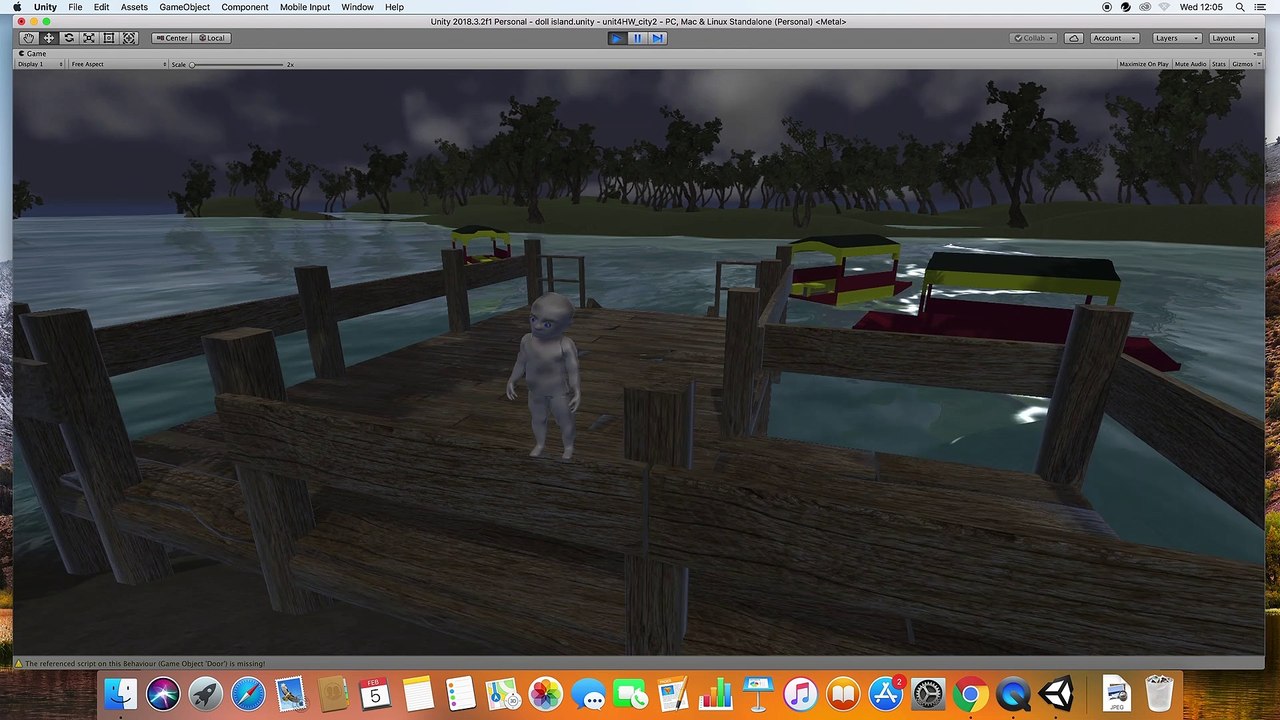Open the Window menu
This screenshot has height=720, width=1280.
[x=357, y=7]
